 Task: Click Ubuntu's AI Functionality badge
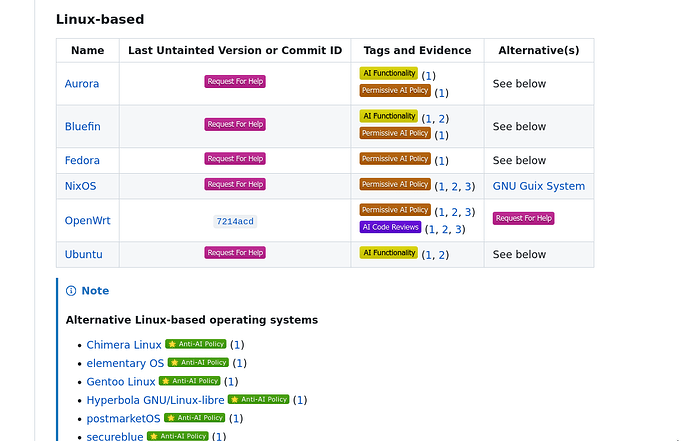tap(389, 253)
